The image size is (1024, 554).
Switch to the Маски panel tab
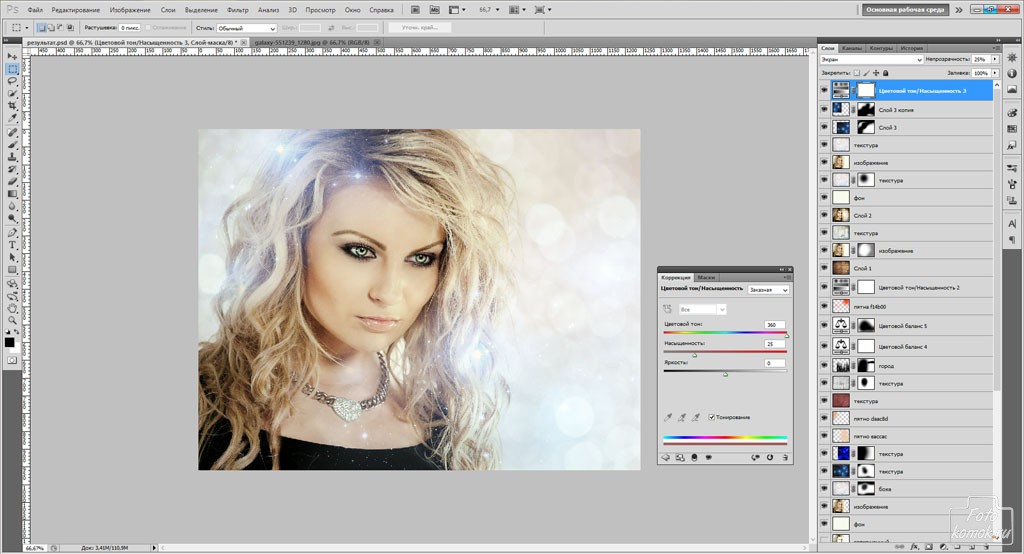pyautogui.click(x=706, y=276)
